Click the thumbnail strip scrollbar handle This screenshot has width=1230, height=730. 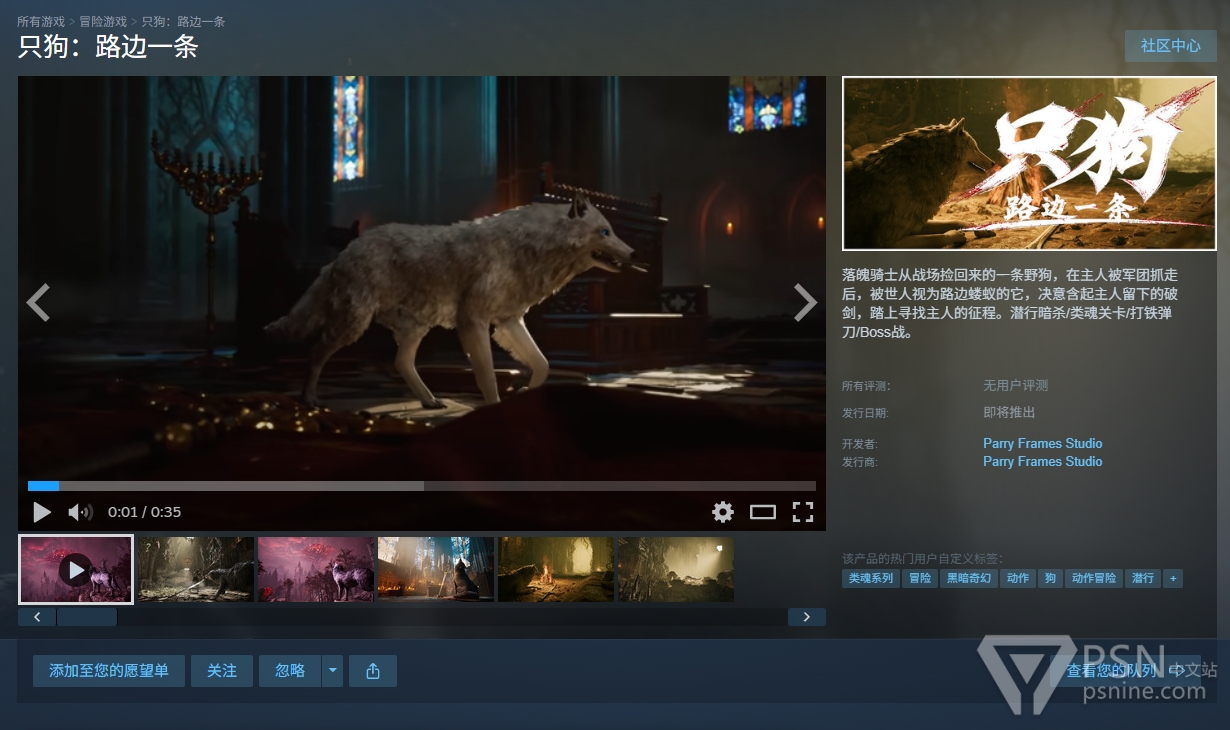87,617
